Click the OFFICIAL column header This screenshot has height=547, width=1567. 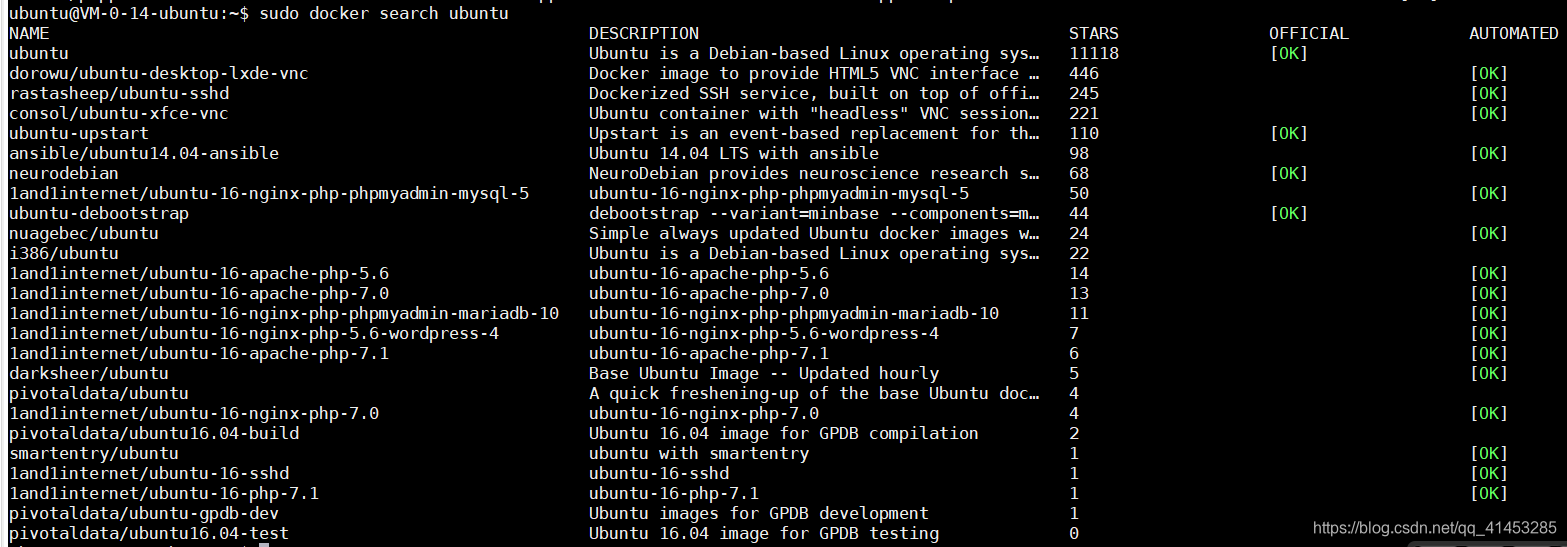coord(1309,33)
